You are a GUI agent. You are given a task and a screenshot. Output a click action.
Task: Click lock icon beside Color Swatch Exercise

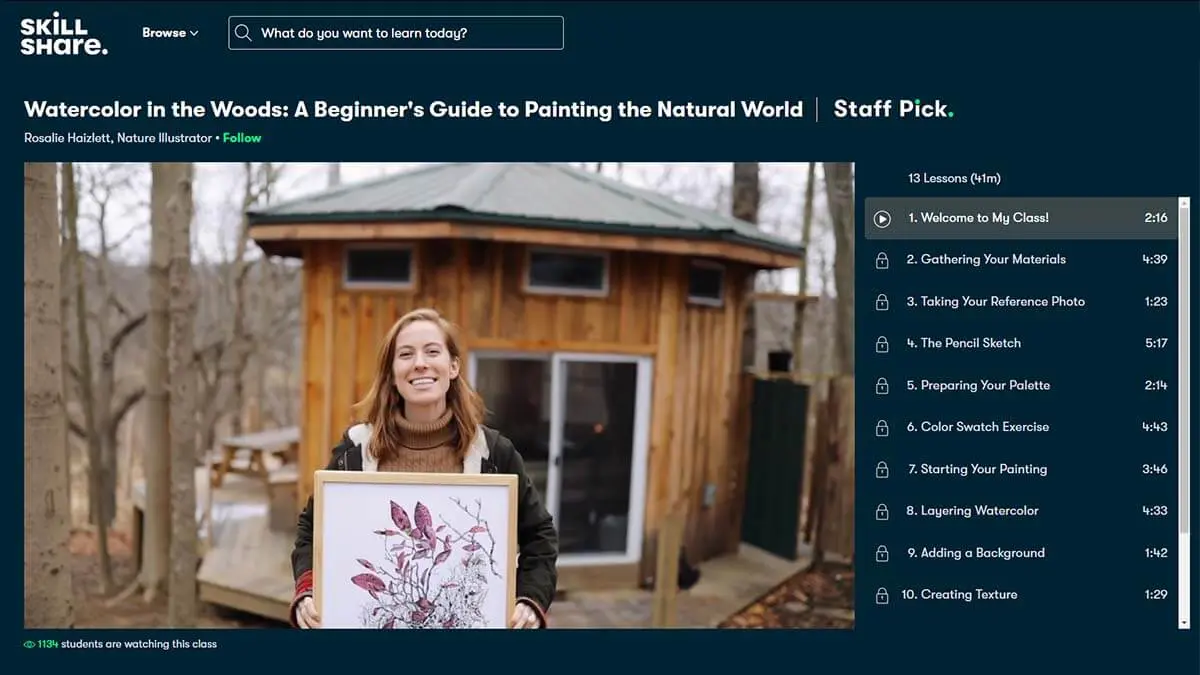tap(882, 428)
